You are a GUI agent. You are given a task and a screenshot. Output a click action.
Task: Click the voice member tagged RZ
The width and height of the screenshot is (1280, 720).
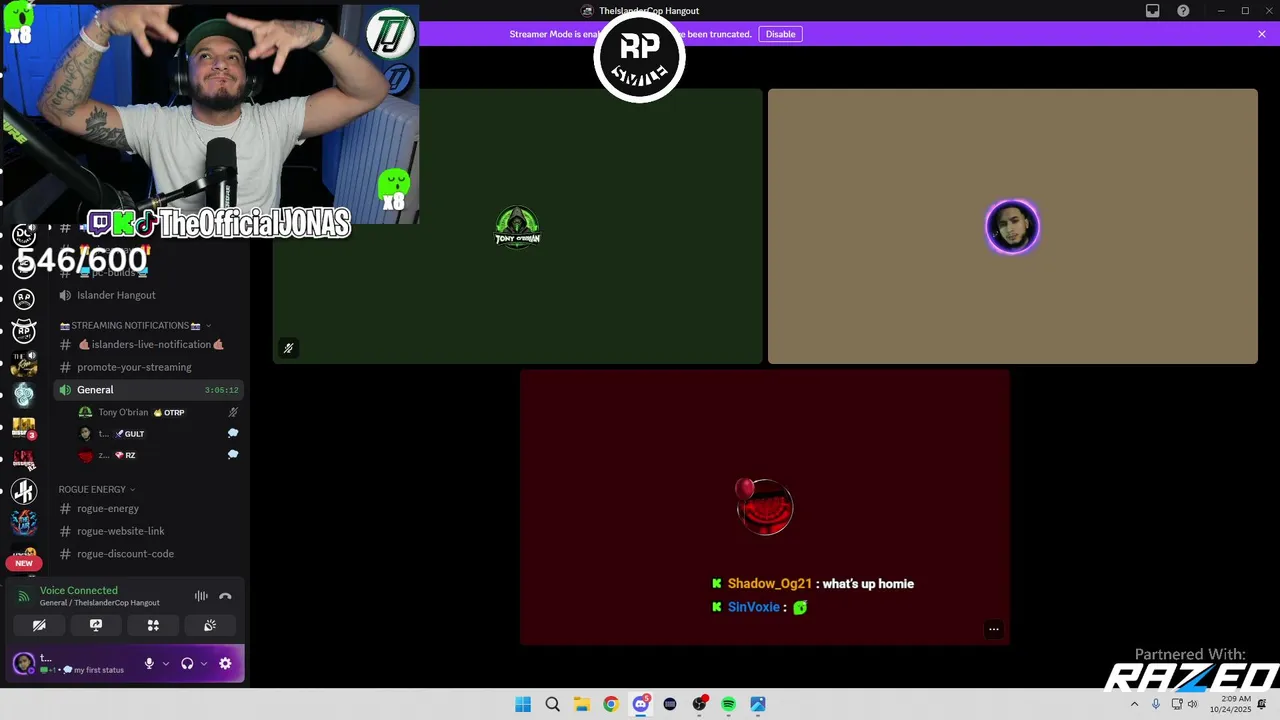pyautogui.click(x=158, y=455)
